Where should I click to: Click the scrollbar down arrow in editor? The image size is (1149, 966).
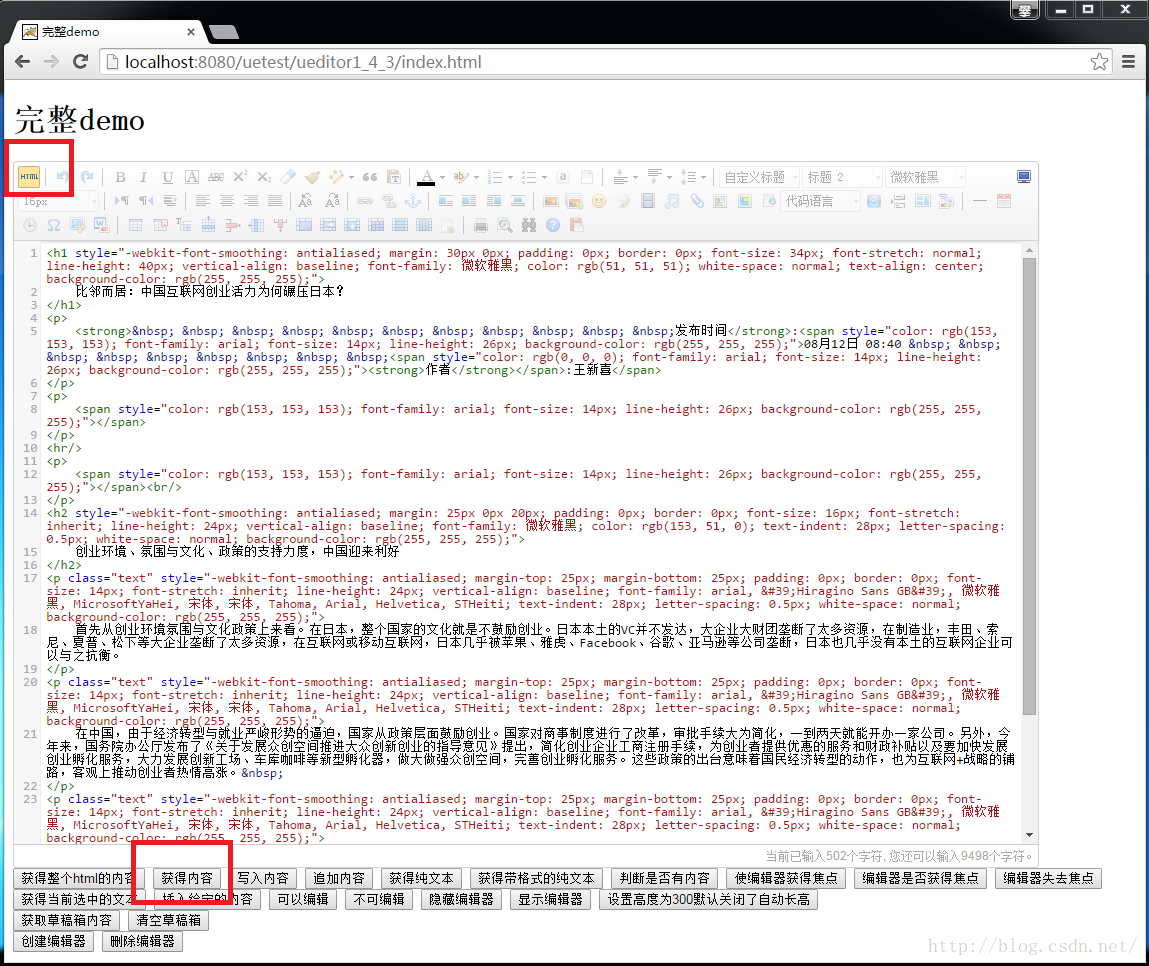[x=1029, y=835]
